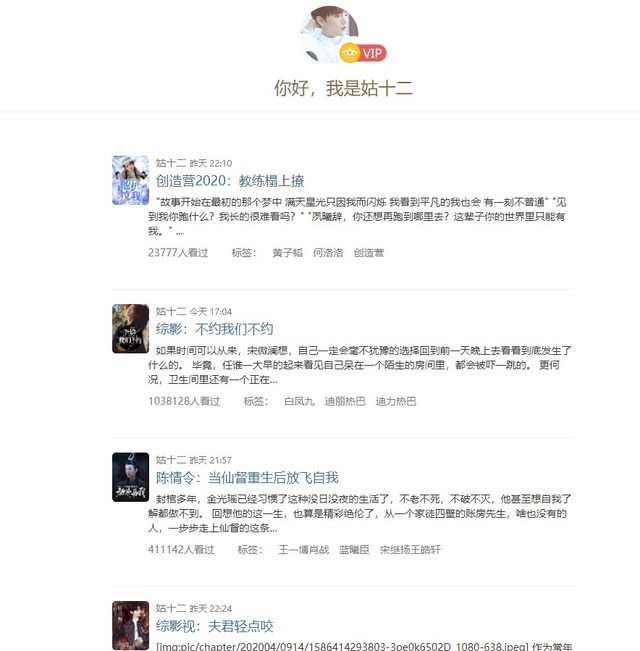
Task: Click the heading 你好，我是姑十二
Action: [343, 88]
